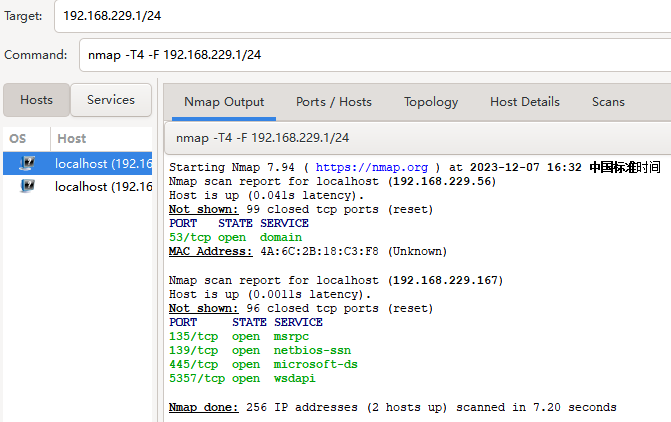Click the MAC Address output line

pos(308,251)
